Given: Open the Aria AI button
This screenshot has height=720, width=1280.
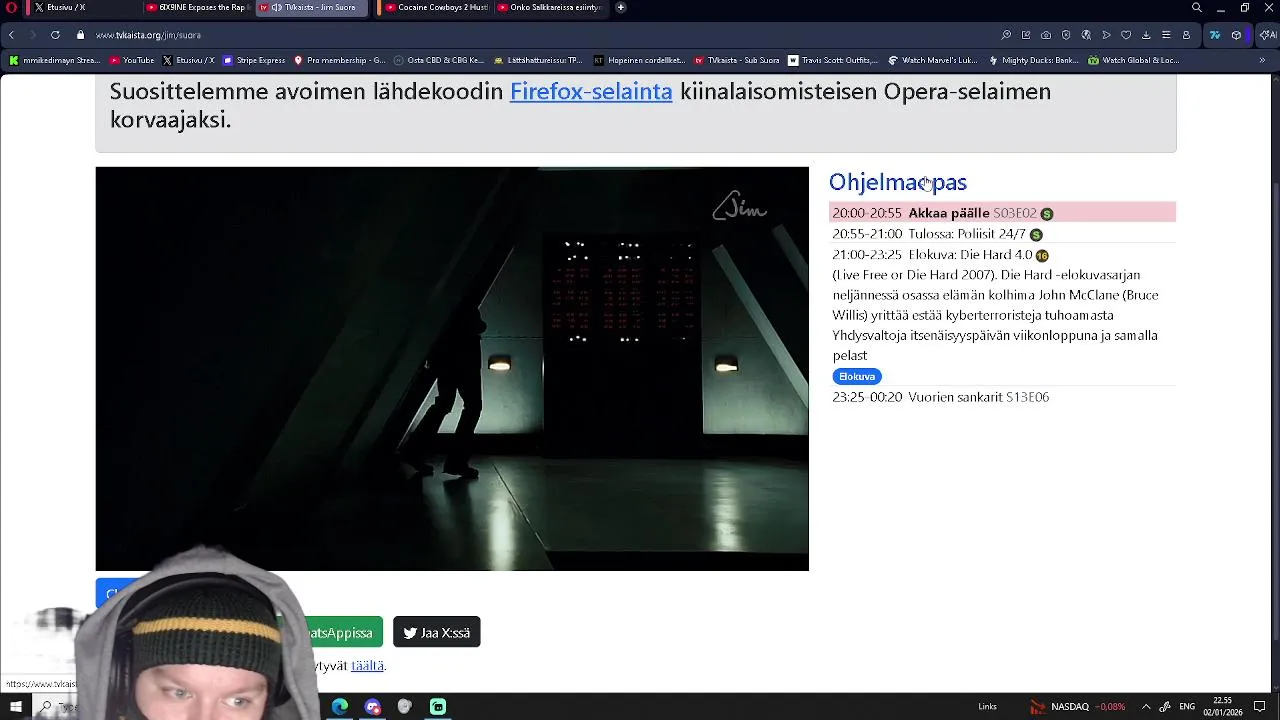Looking at the screenshot, I should point(1267,35).
